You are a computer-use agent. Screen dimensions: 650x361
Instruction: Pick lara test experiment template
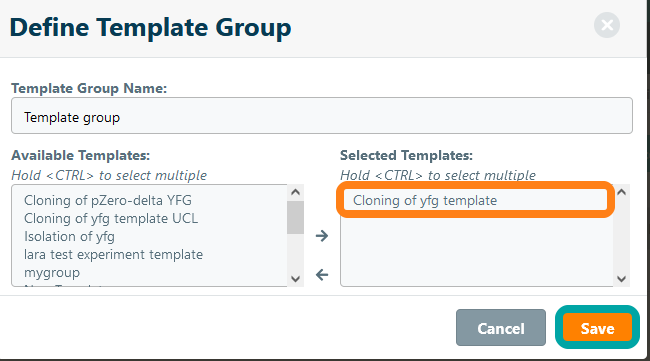click(x=114, y=254)
